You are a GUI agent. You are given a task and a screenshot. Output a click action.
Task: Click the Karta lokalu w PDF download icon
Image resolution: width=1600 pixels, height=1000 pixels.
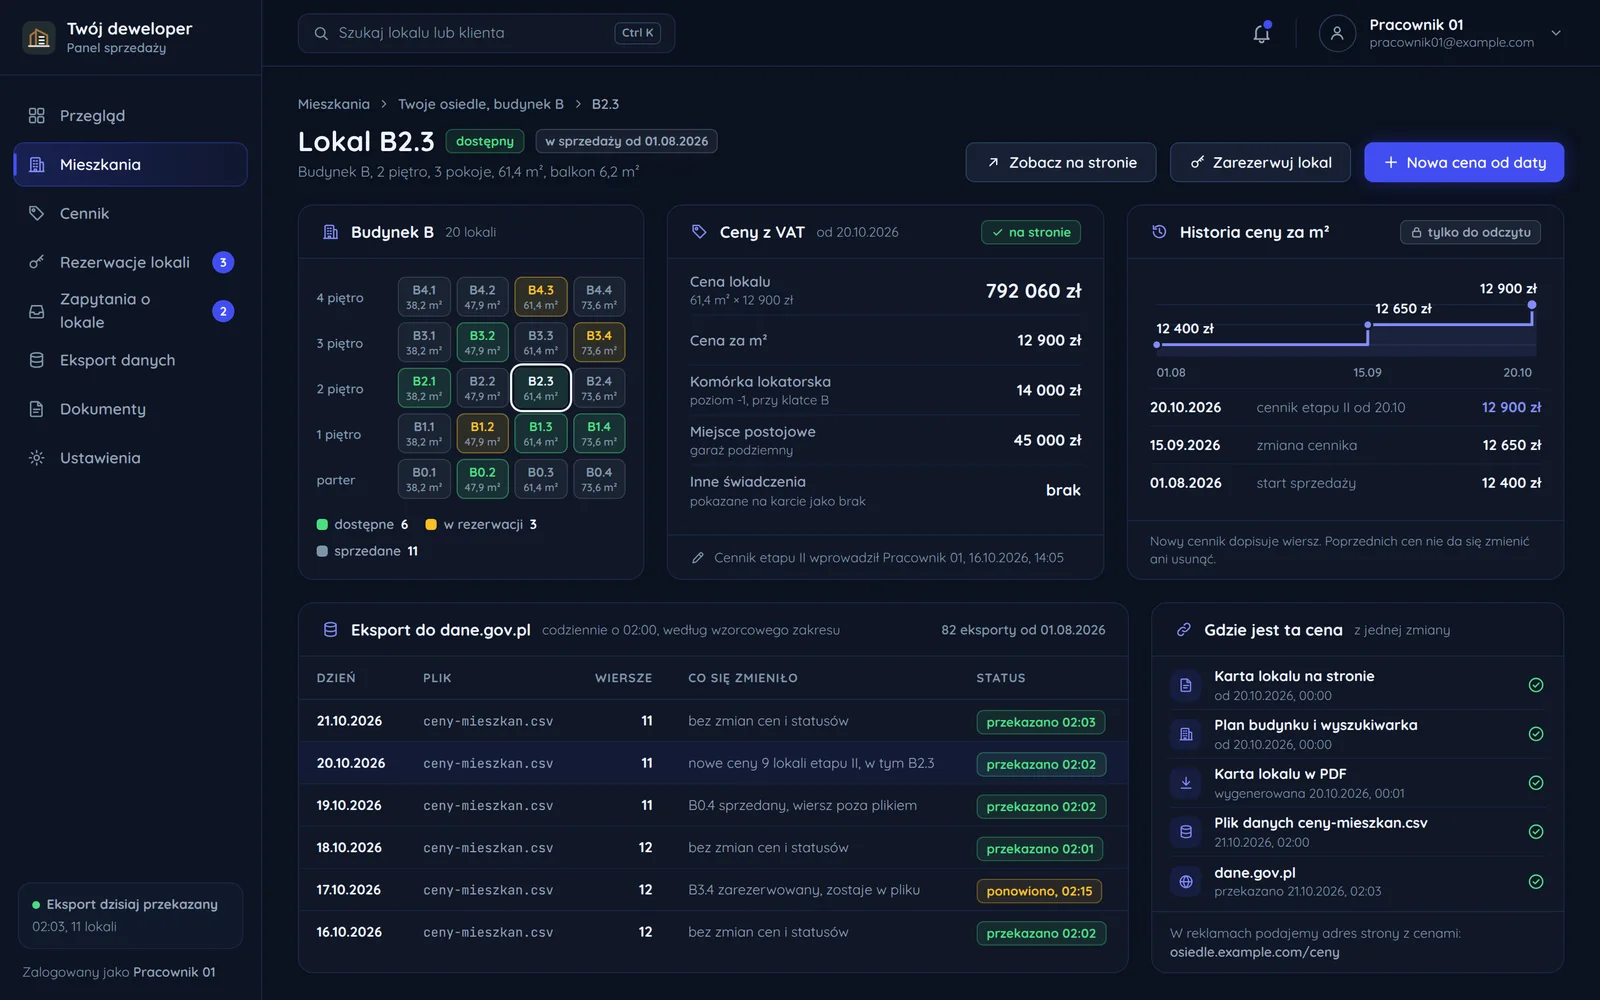(1186, 783)
